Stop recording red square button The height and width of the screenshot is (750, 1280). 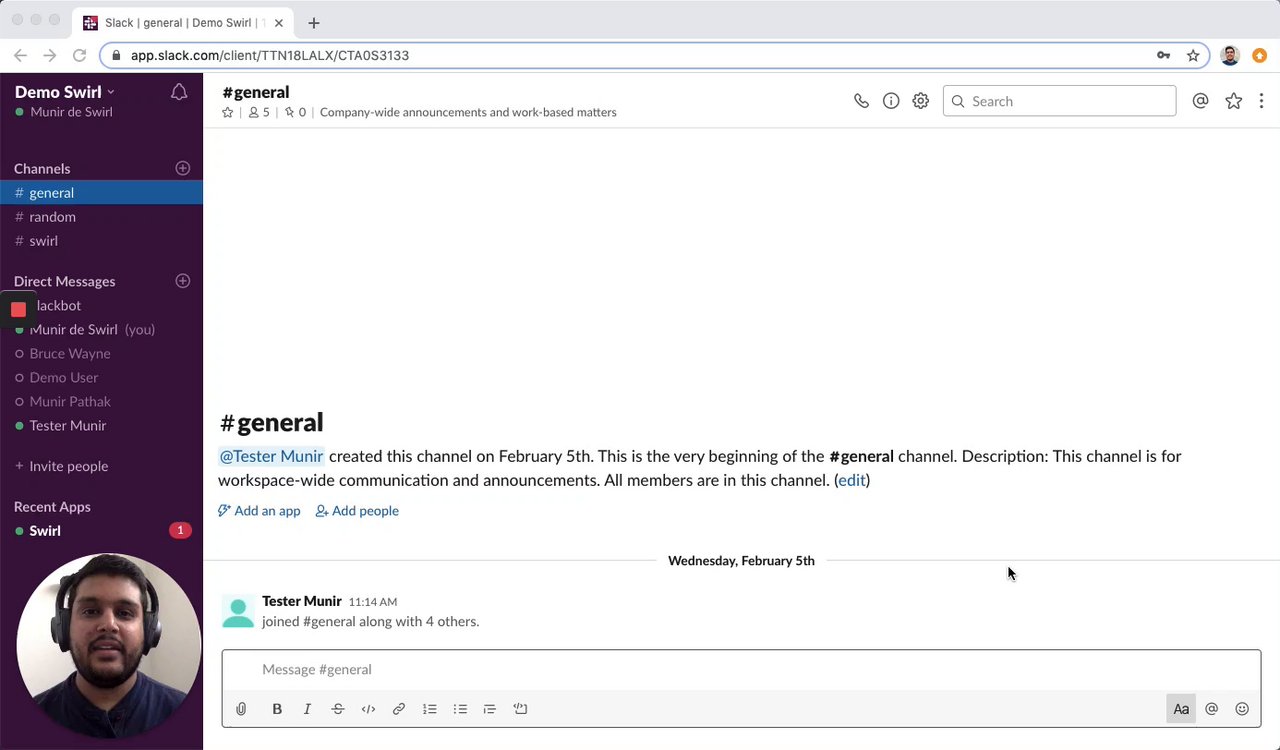pyautogui.click(x=18, y=310)
